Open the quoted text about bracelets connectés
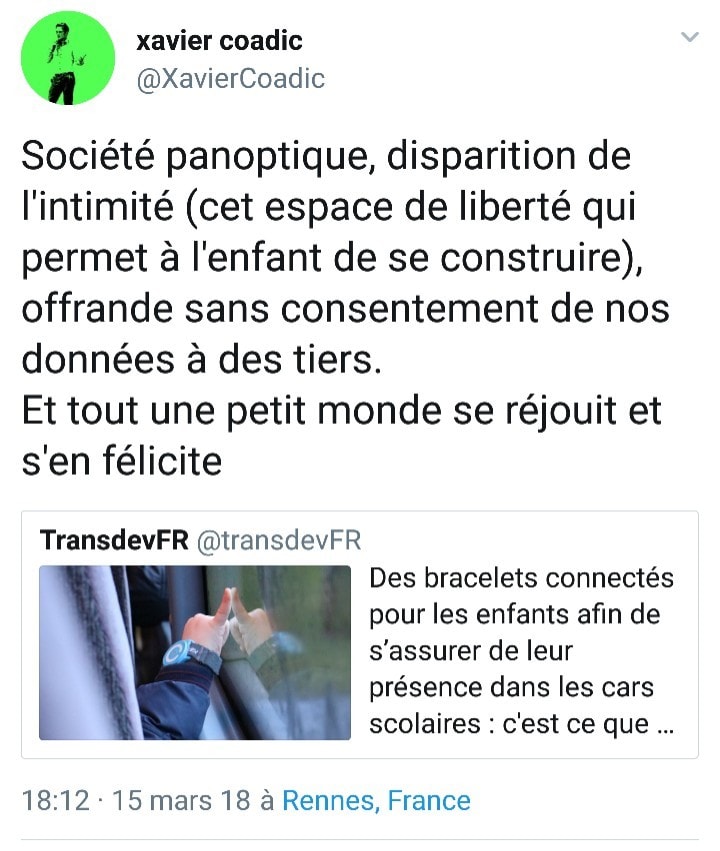This screenshot has height=851, width=720. [x=521, y=651]
